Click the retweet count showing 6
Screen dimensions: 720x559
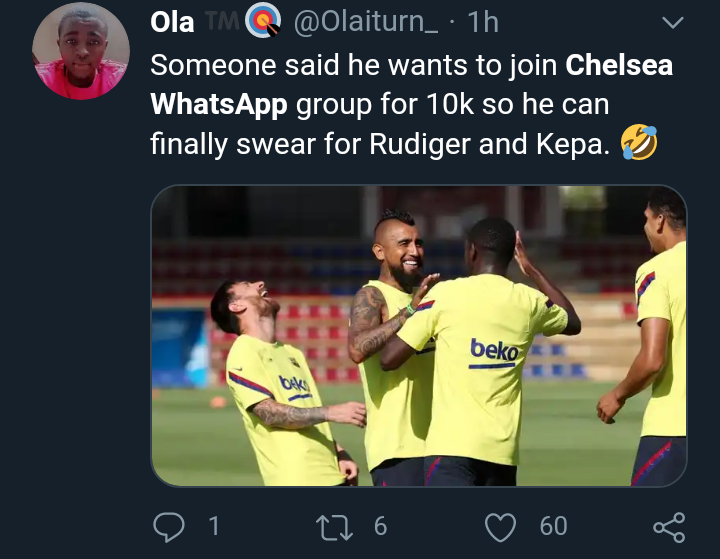(379, 525)
